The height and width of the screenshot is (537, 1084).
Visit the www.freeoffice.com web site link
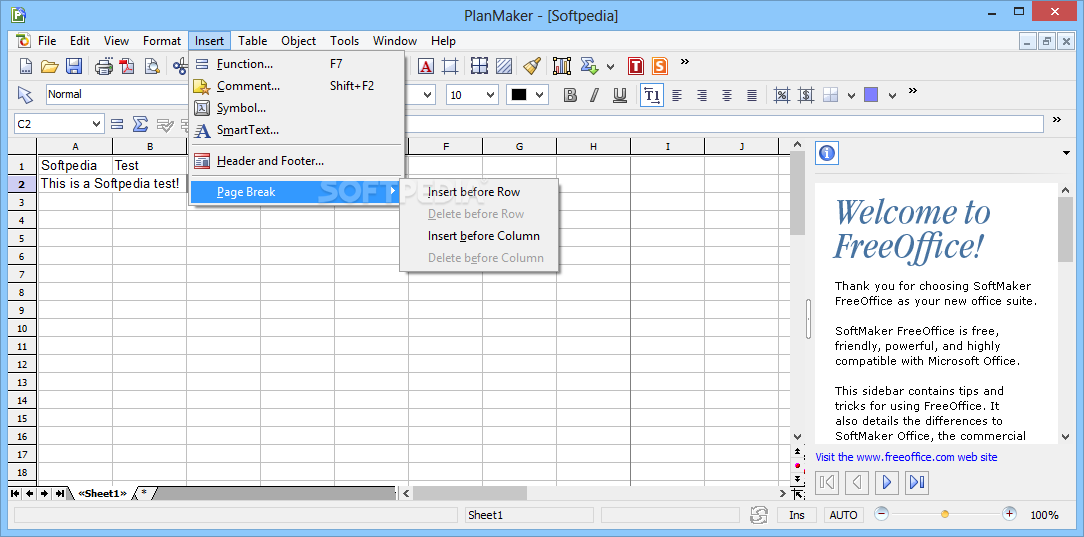coord(906,457)
